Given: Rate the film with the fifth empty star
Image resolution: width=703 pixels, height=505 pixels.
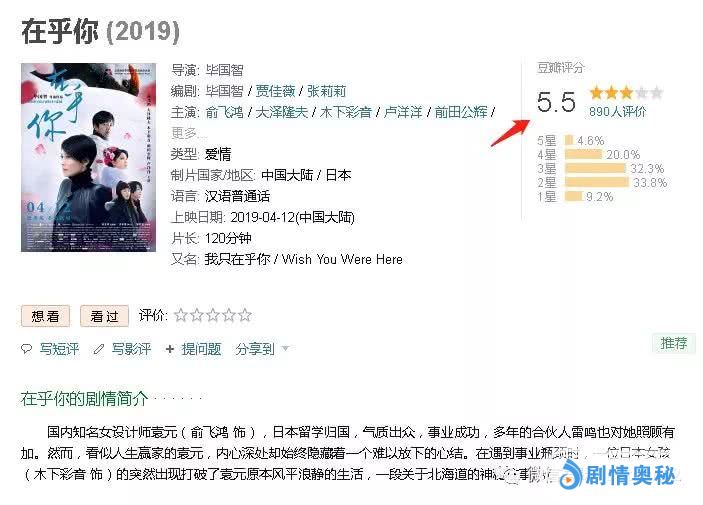Looking at the screenshot, I should pyautogui.click(x=245, y=315).
